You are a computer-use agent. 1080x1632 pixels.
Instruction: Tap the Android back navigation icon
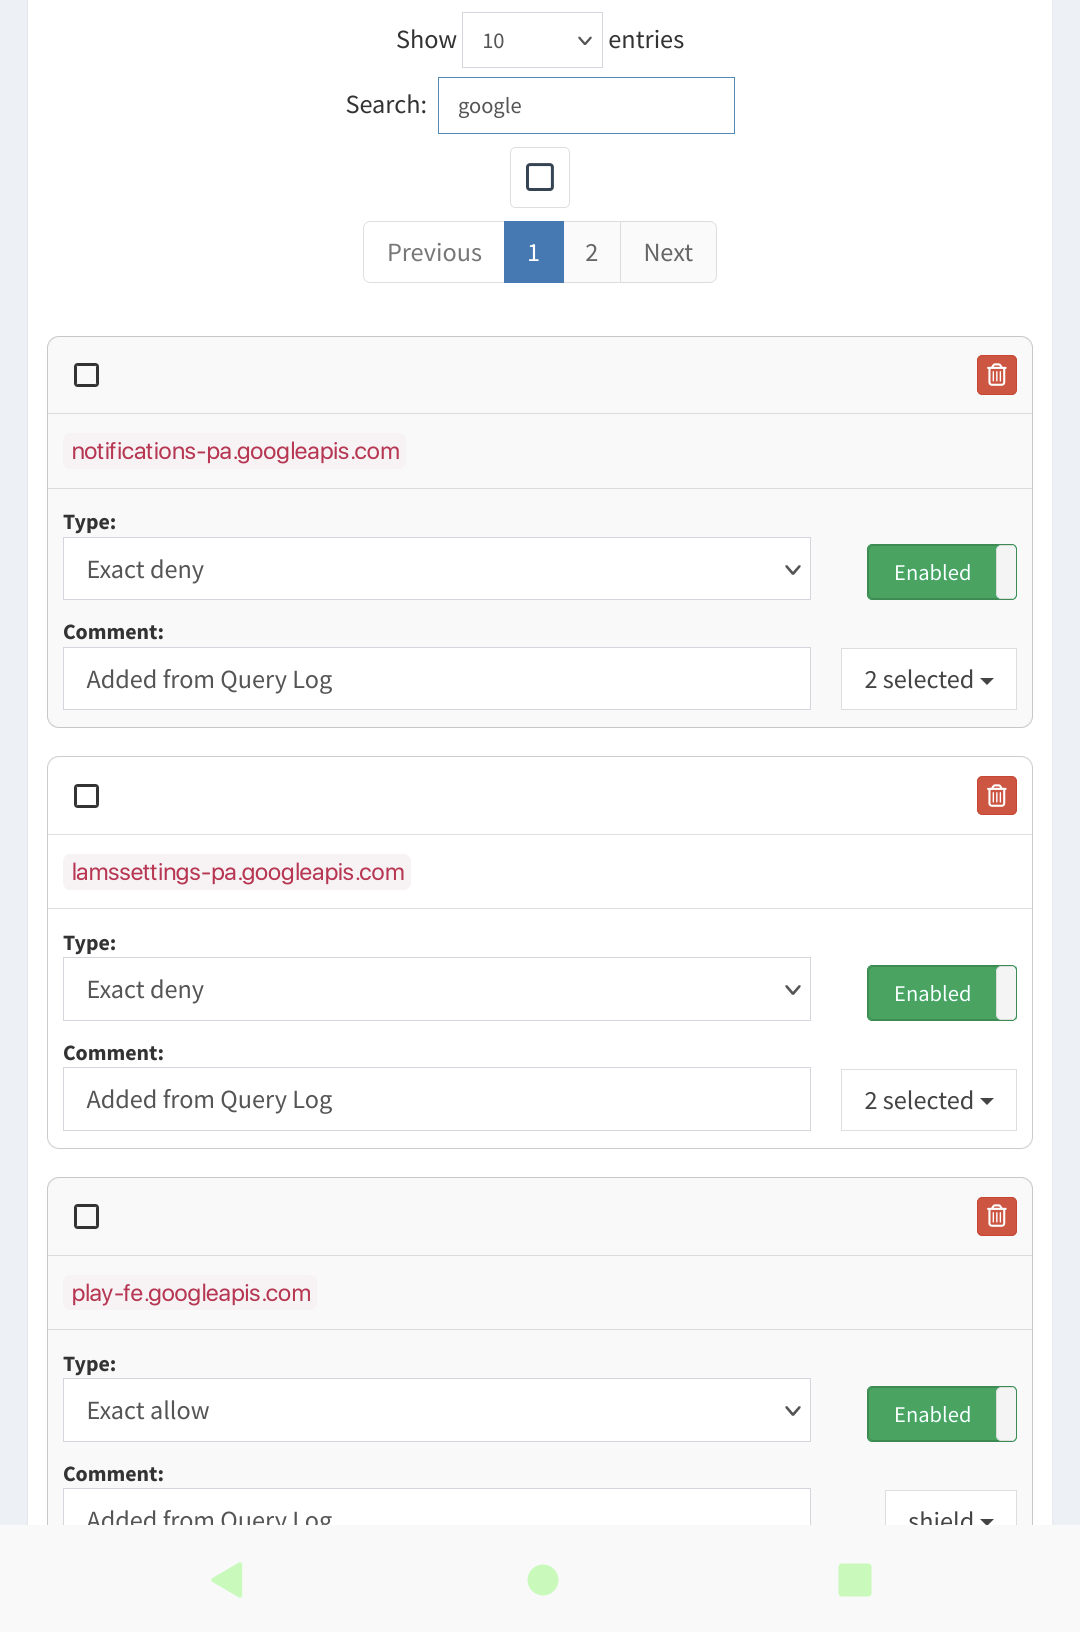[x=228, y=1580]
